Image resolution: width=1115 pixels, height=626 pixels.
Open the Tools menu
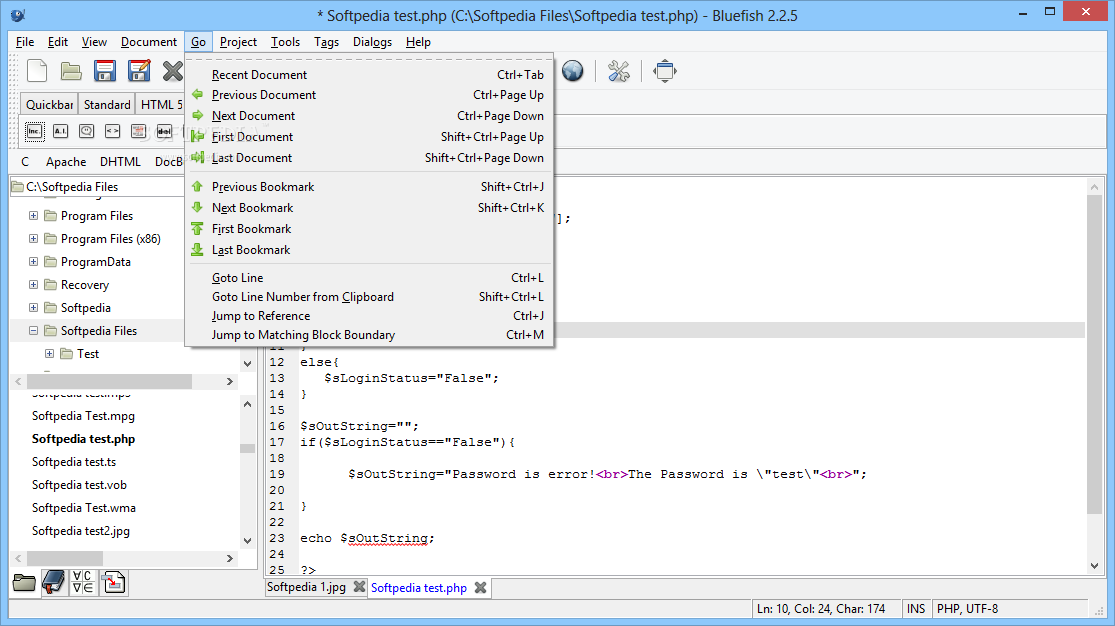click(x=285, y=42)
